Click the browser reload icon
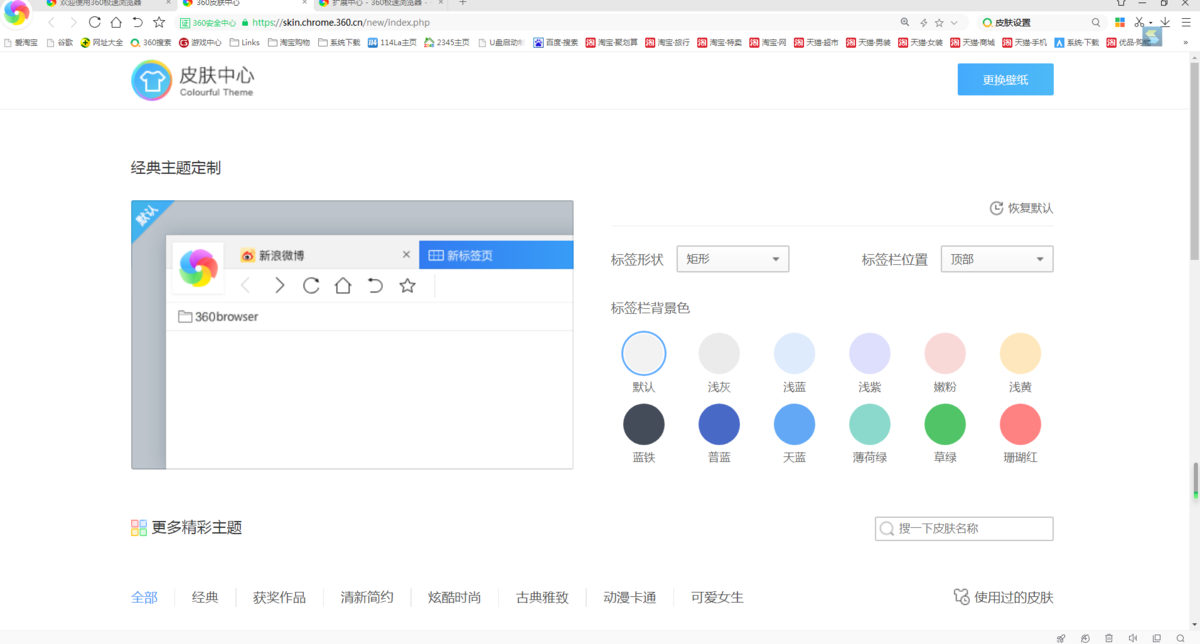The width and height of the screenshot is (1200, 644). coord(95,22)
